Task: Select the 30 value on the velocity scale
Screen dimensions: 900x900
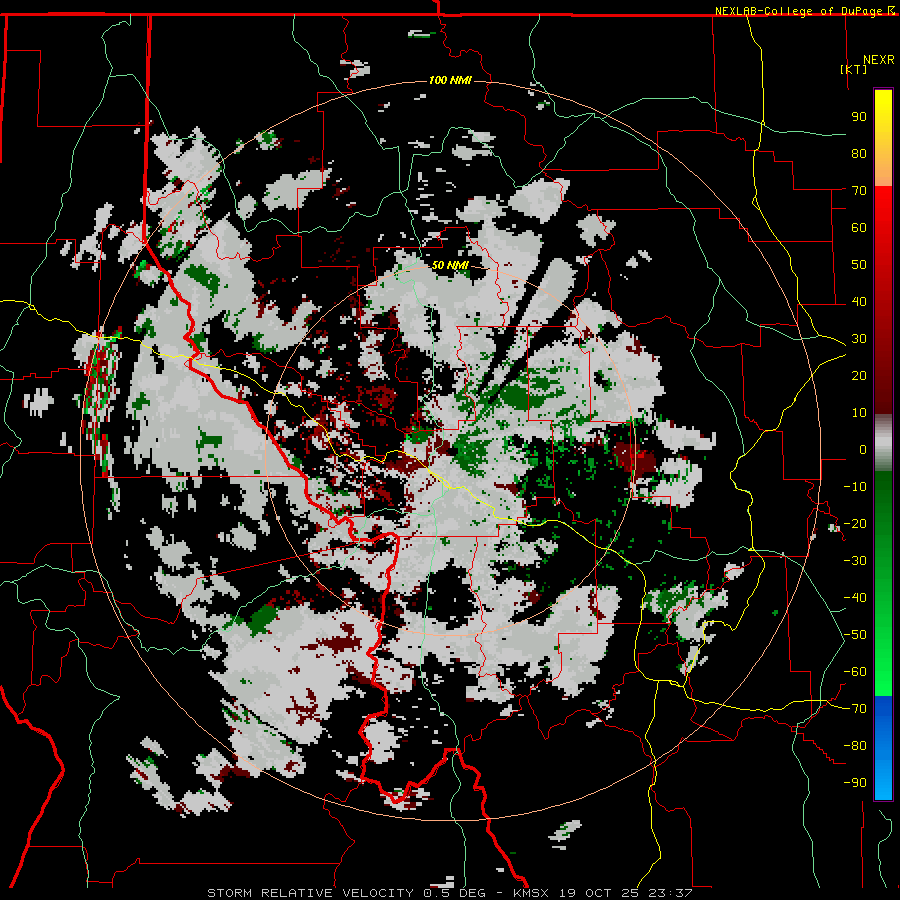Action: tap(859, 339)
